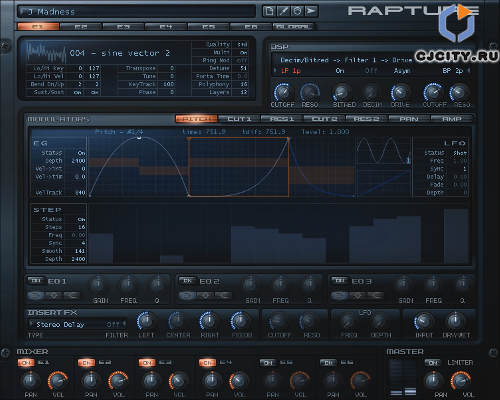This screenshot has height=400, width=500.
Task: Toggle the Master LIMITER ON button
Action: [432, 363]
